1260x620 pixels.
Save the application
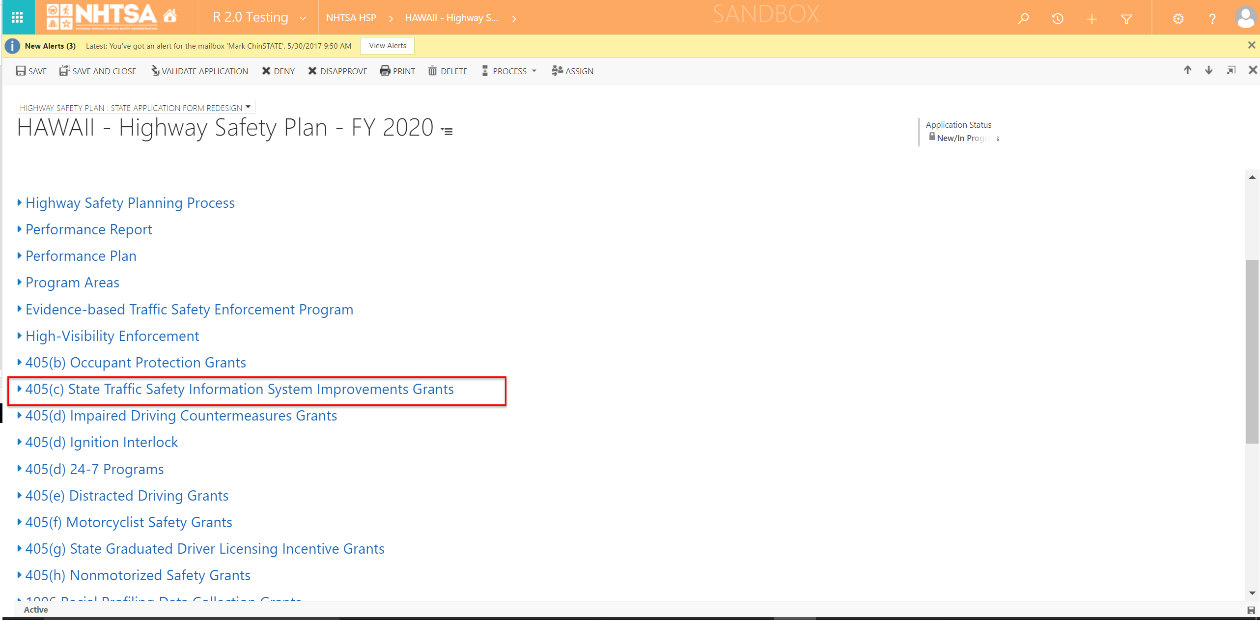pyautogui.click(x=31, y=71)
